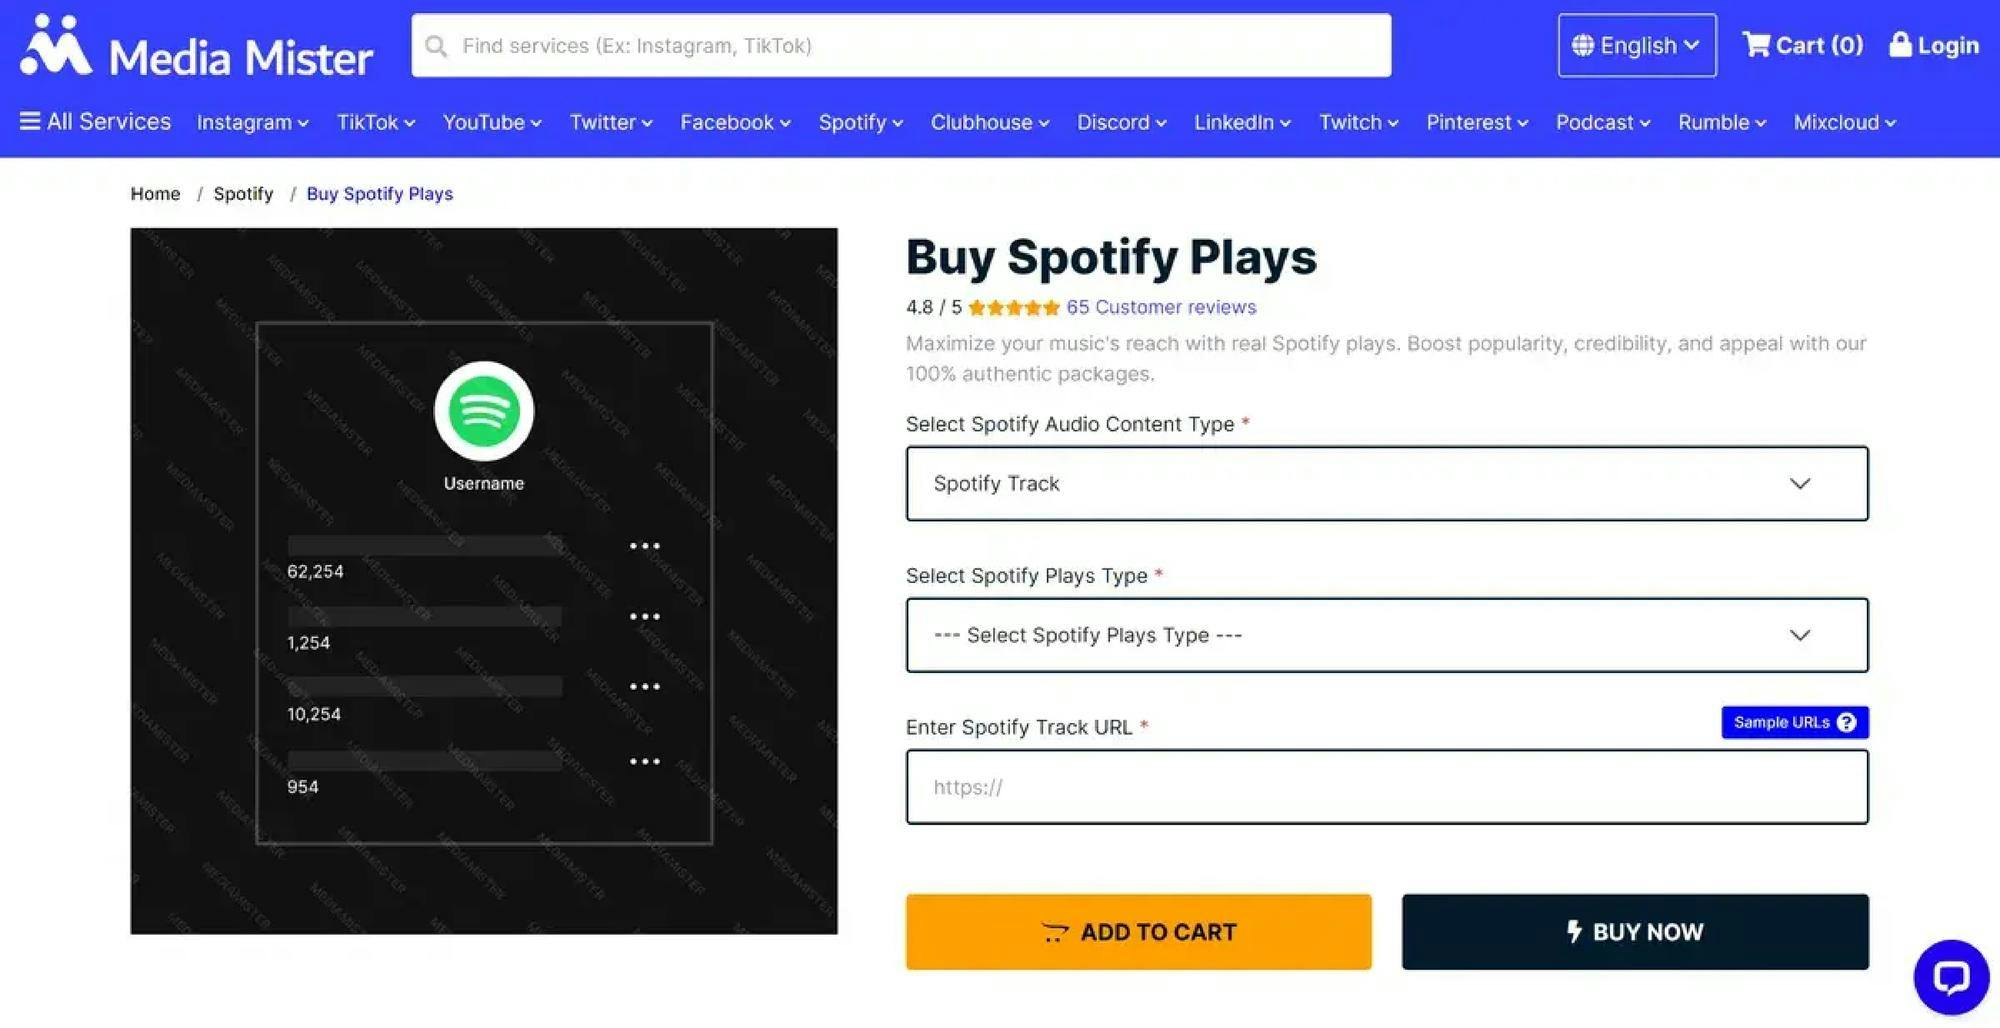Open the 65 Customer reviews link
This screenshot has width=2000, height=1028.
click(x=1160, y=307)
